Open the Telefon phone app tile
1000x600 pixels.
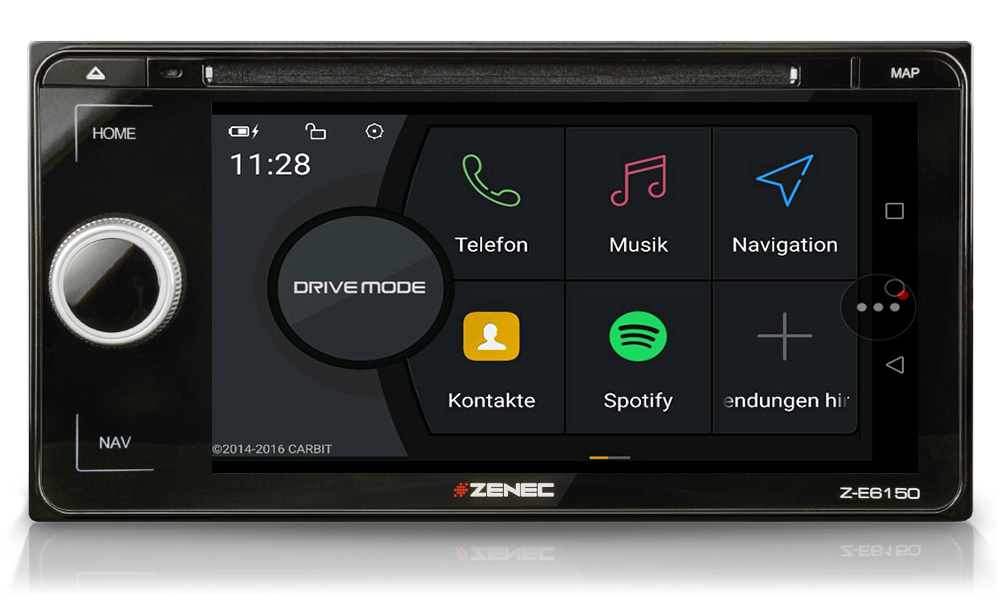coord(492,203)
